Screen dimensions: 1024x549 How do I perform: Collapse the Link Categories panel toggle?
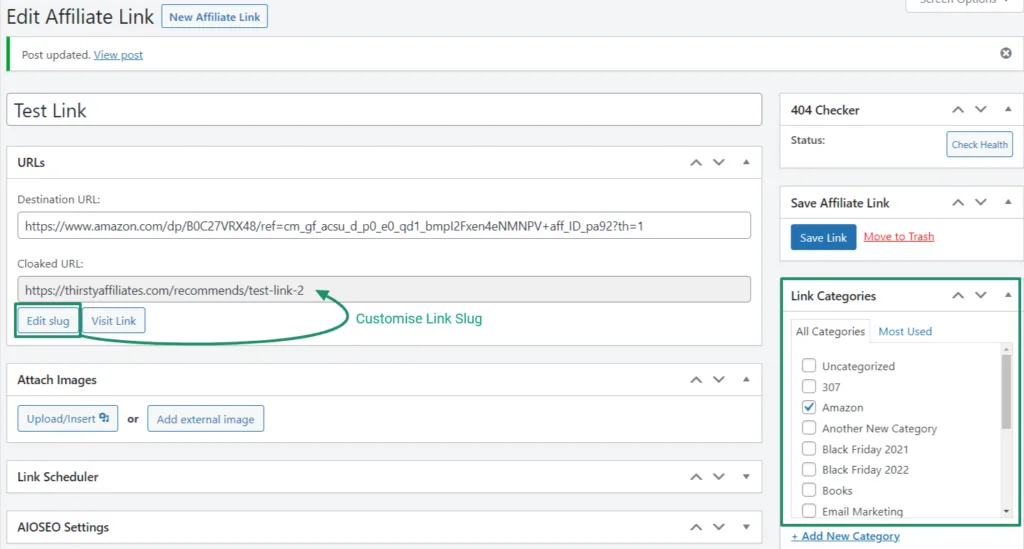click(x=1006, y=296)
